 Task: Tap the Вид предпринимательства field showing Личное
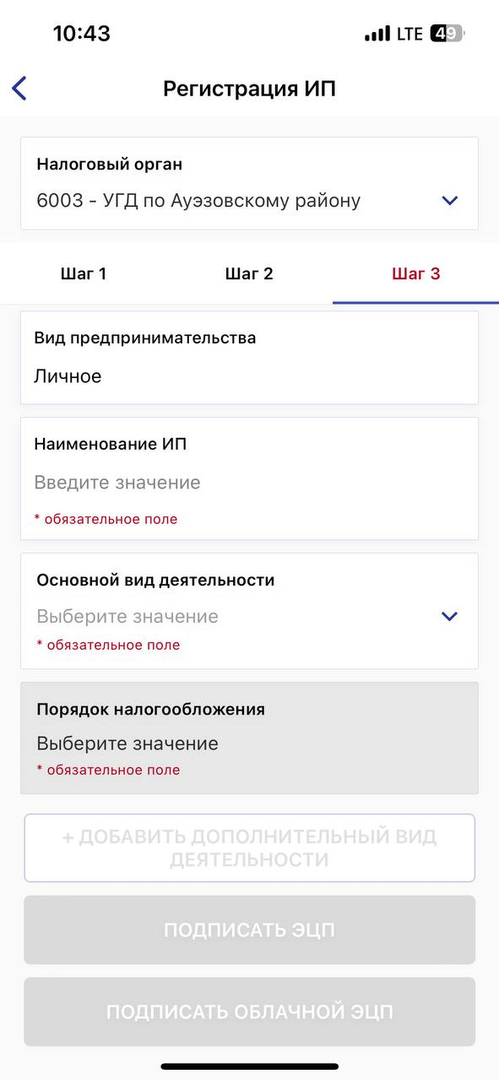[x=250, y=357]
